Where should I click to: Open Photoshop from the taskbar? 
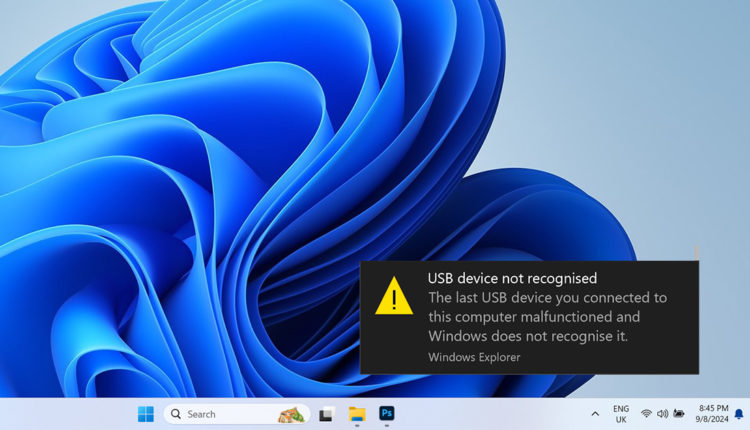[x=386, y=413]
